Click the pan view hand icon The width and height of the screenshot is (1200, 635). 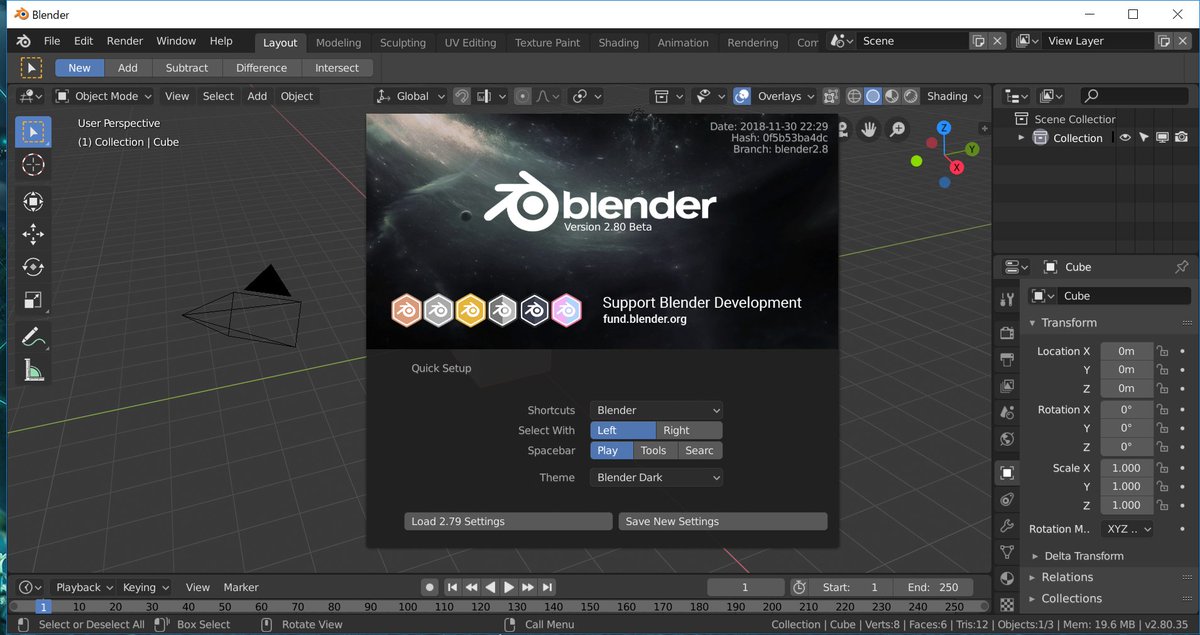tap(870, 129)
